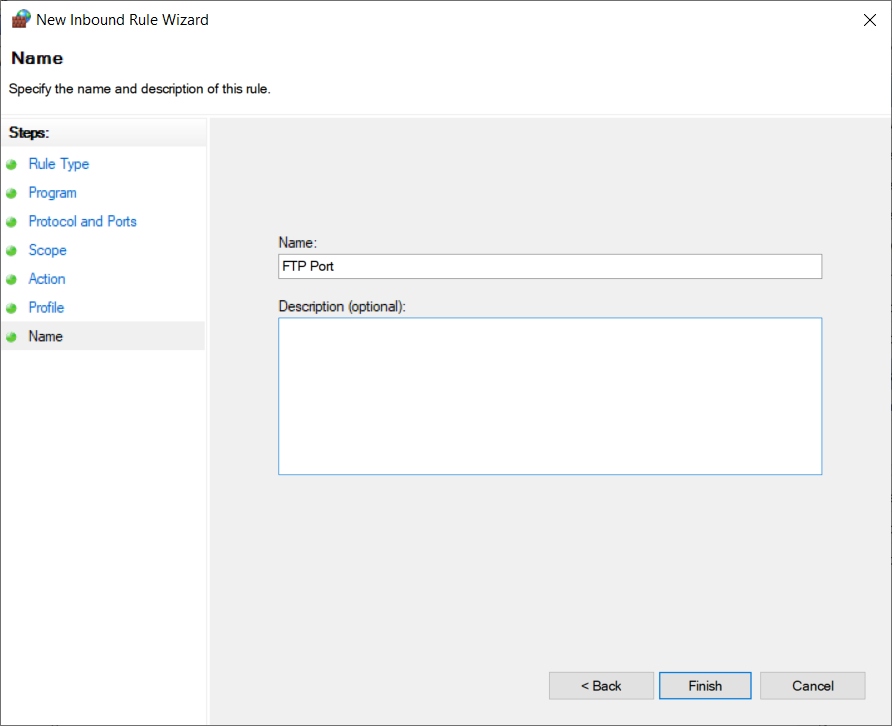Click the green dot beside Action step

[12, 280]
